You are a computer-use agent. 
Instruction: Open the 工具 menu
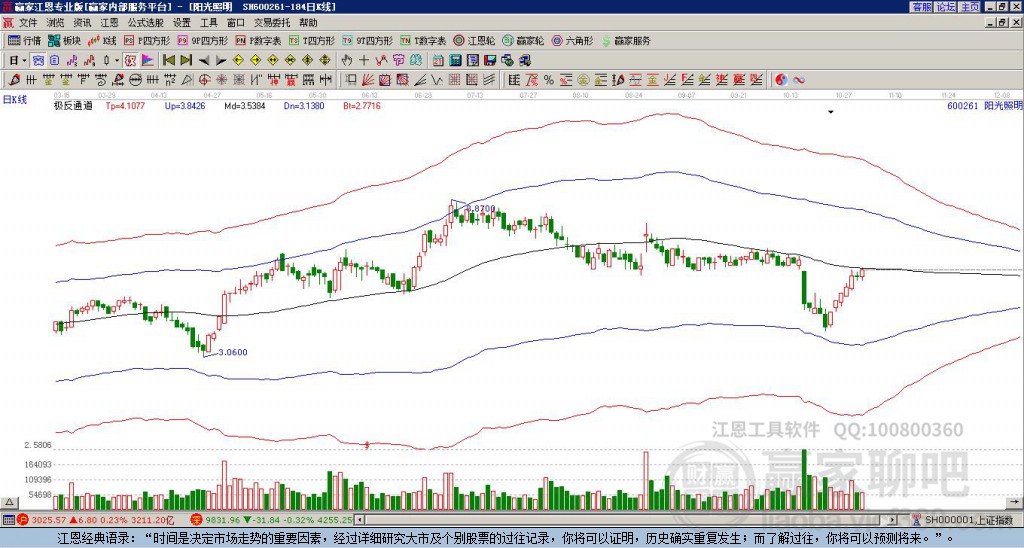tap(208, 23)
